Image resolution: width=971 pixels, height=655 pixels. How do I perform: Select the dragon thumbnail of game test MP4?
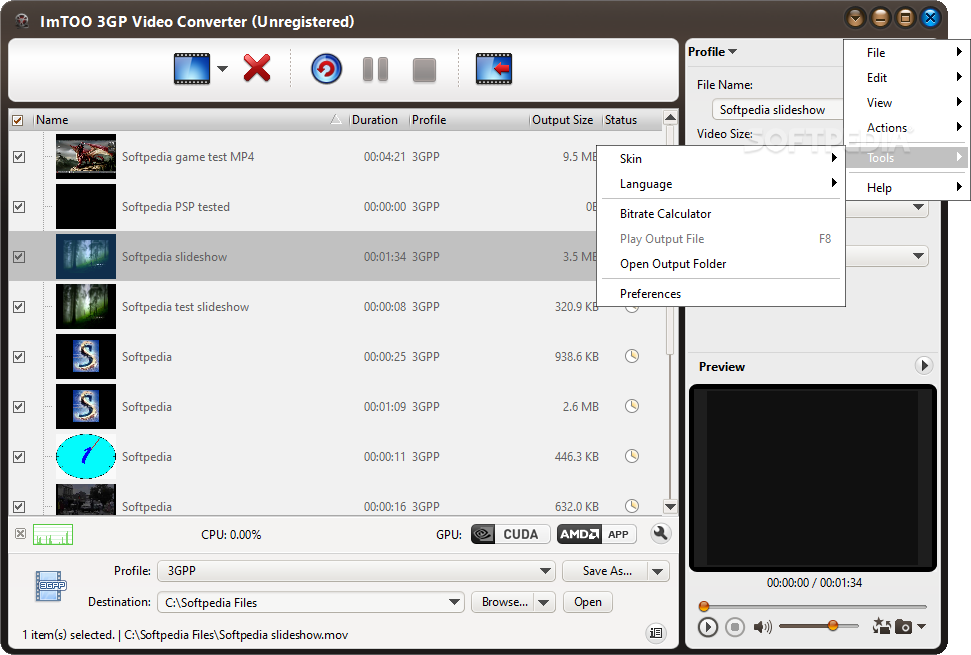[x=85, y=157]
